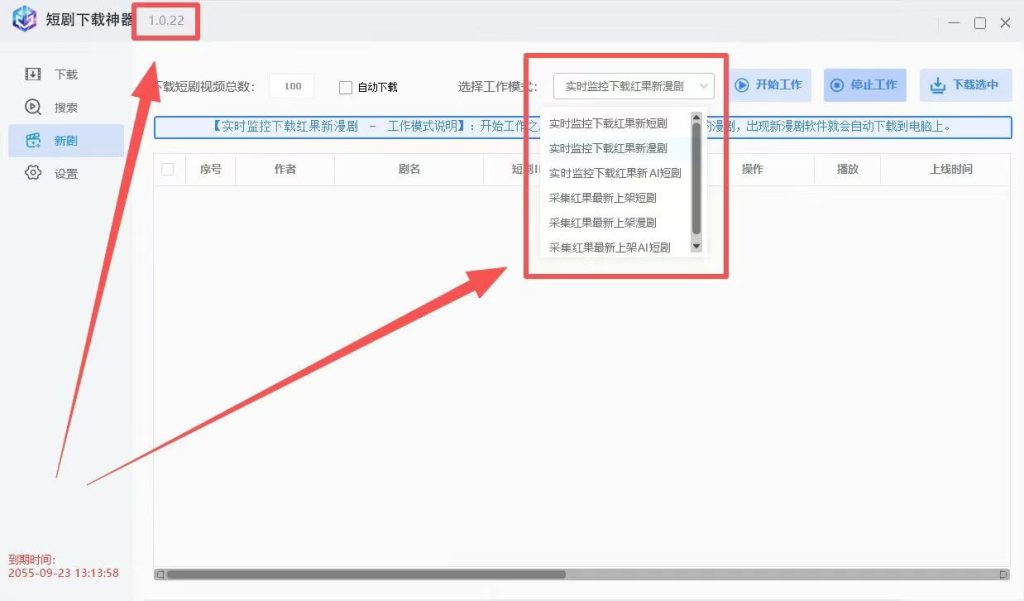Click the 新剧 clapperboard icon
This screenshot has width=1024, height=601.
33,140
